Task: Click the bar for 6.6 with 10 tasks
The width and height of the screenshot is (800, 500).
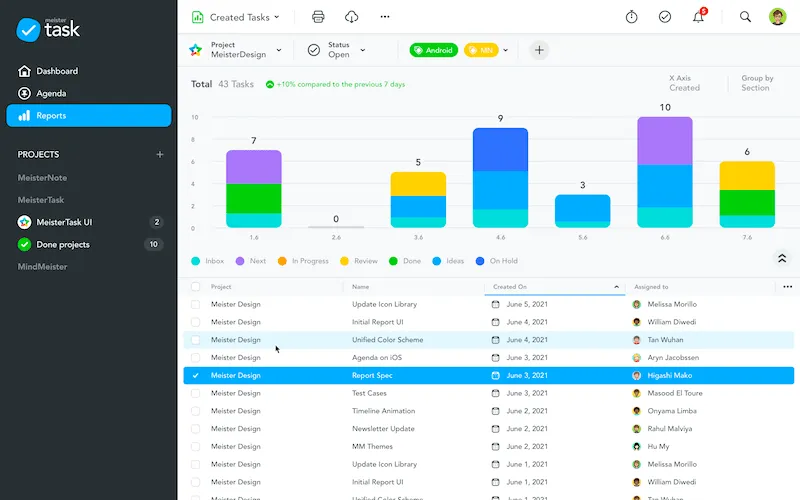Action: click(665, 172)
